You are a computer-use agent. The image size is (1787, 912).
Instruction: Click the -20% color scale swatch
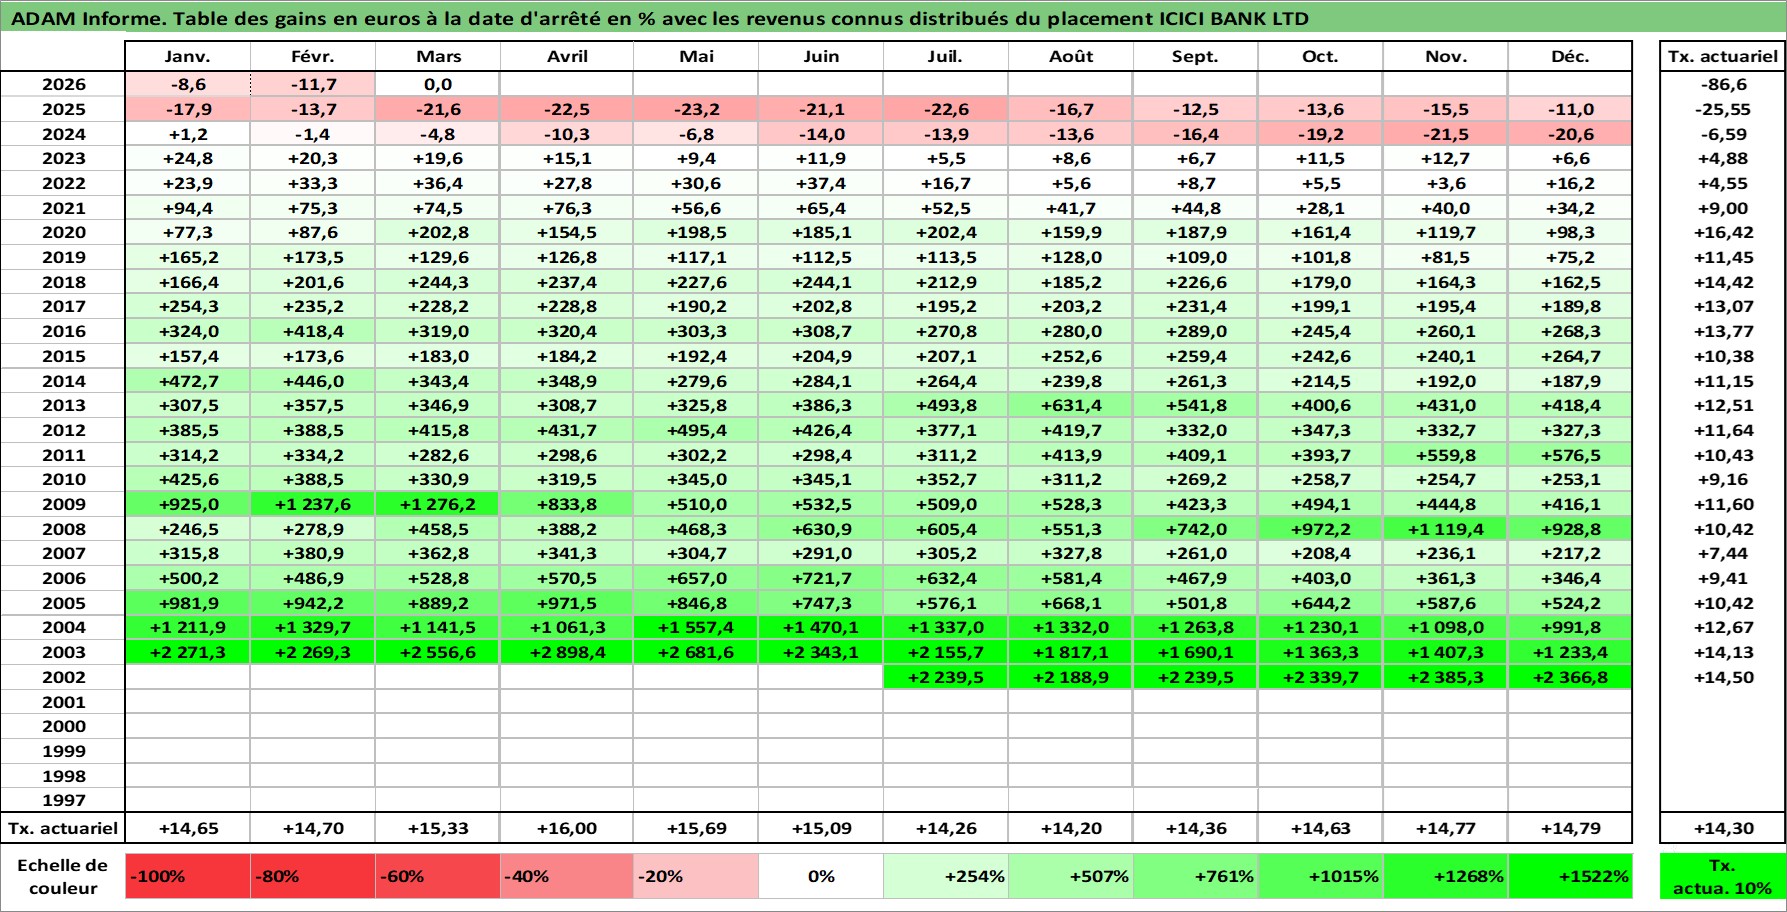point(696,876)
